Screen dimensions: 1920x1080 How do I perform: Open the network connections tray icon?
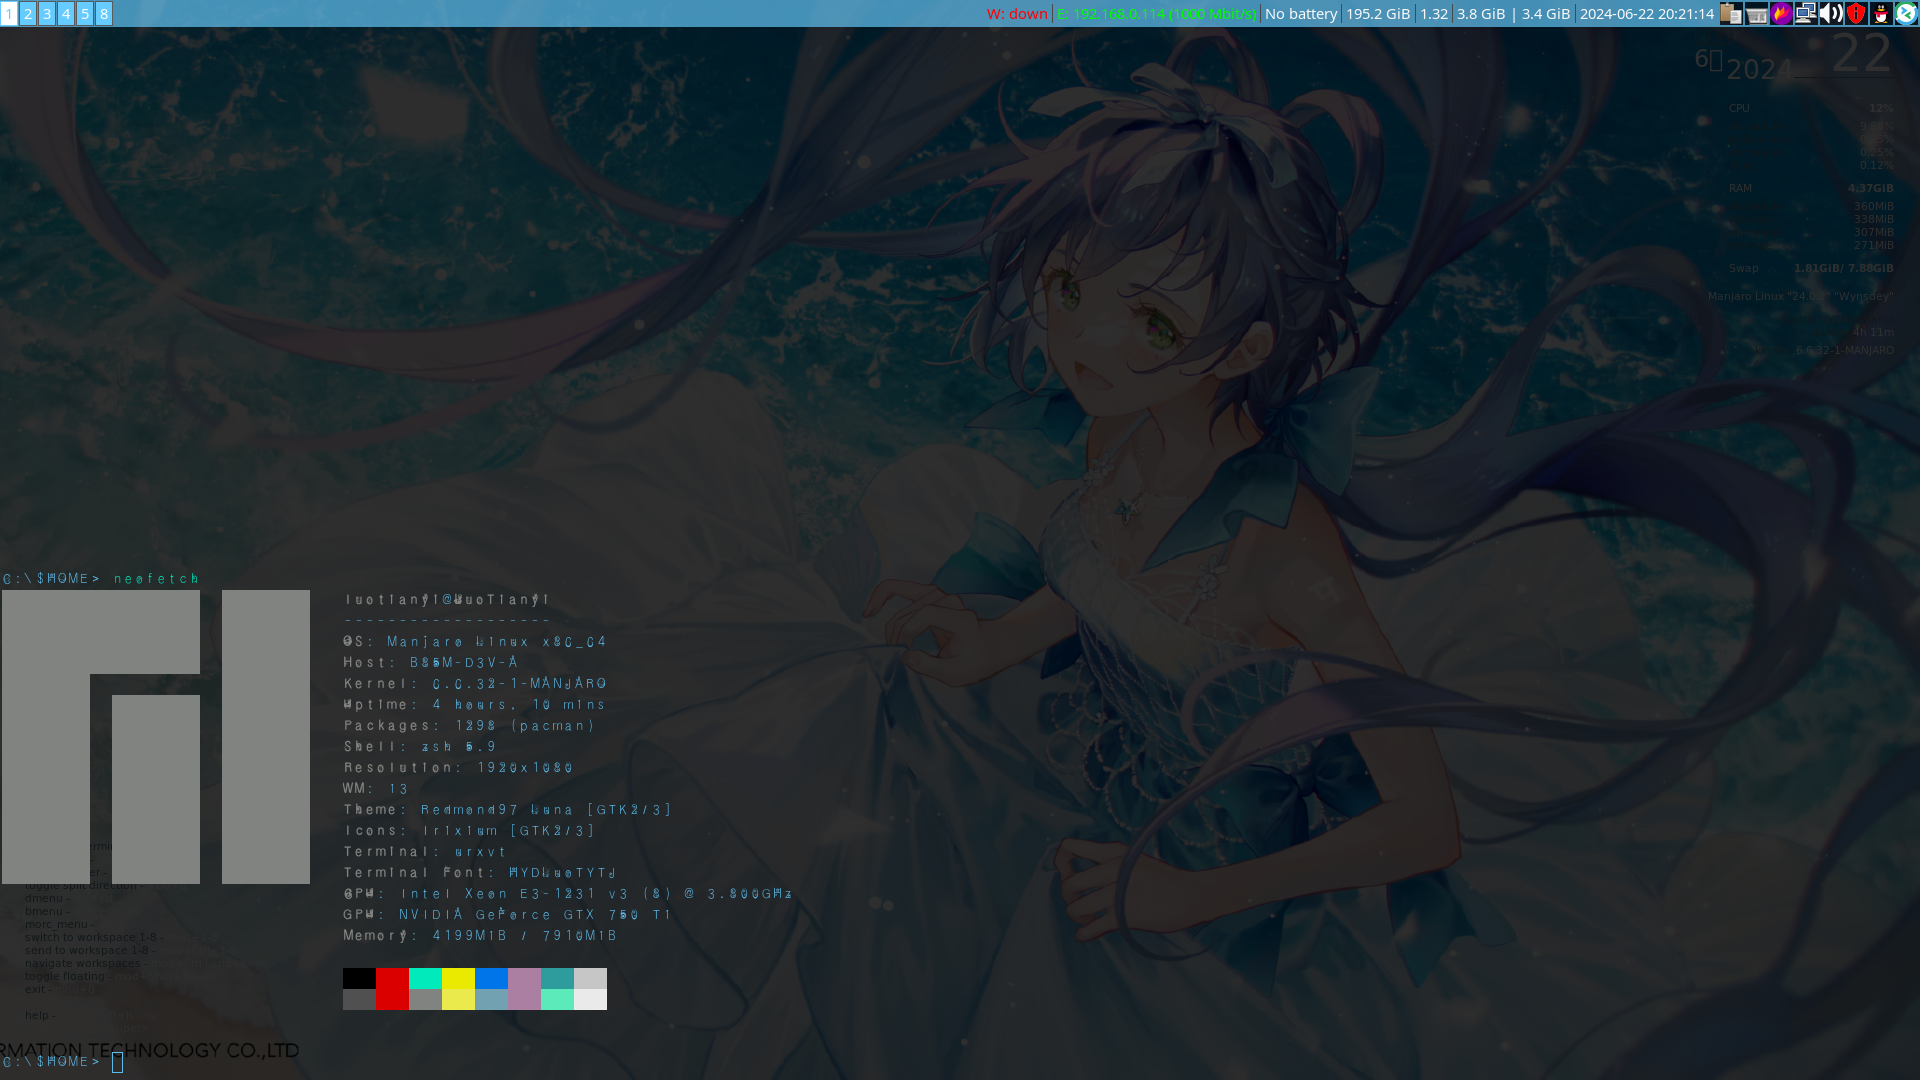pyautogui.click(x=1806, y=13)
